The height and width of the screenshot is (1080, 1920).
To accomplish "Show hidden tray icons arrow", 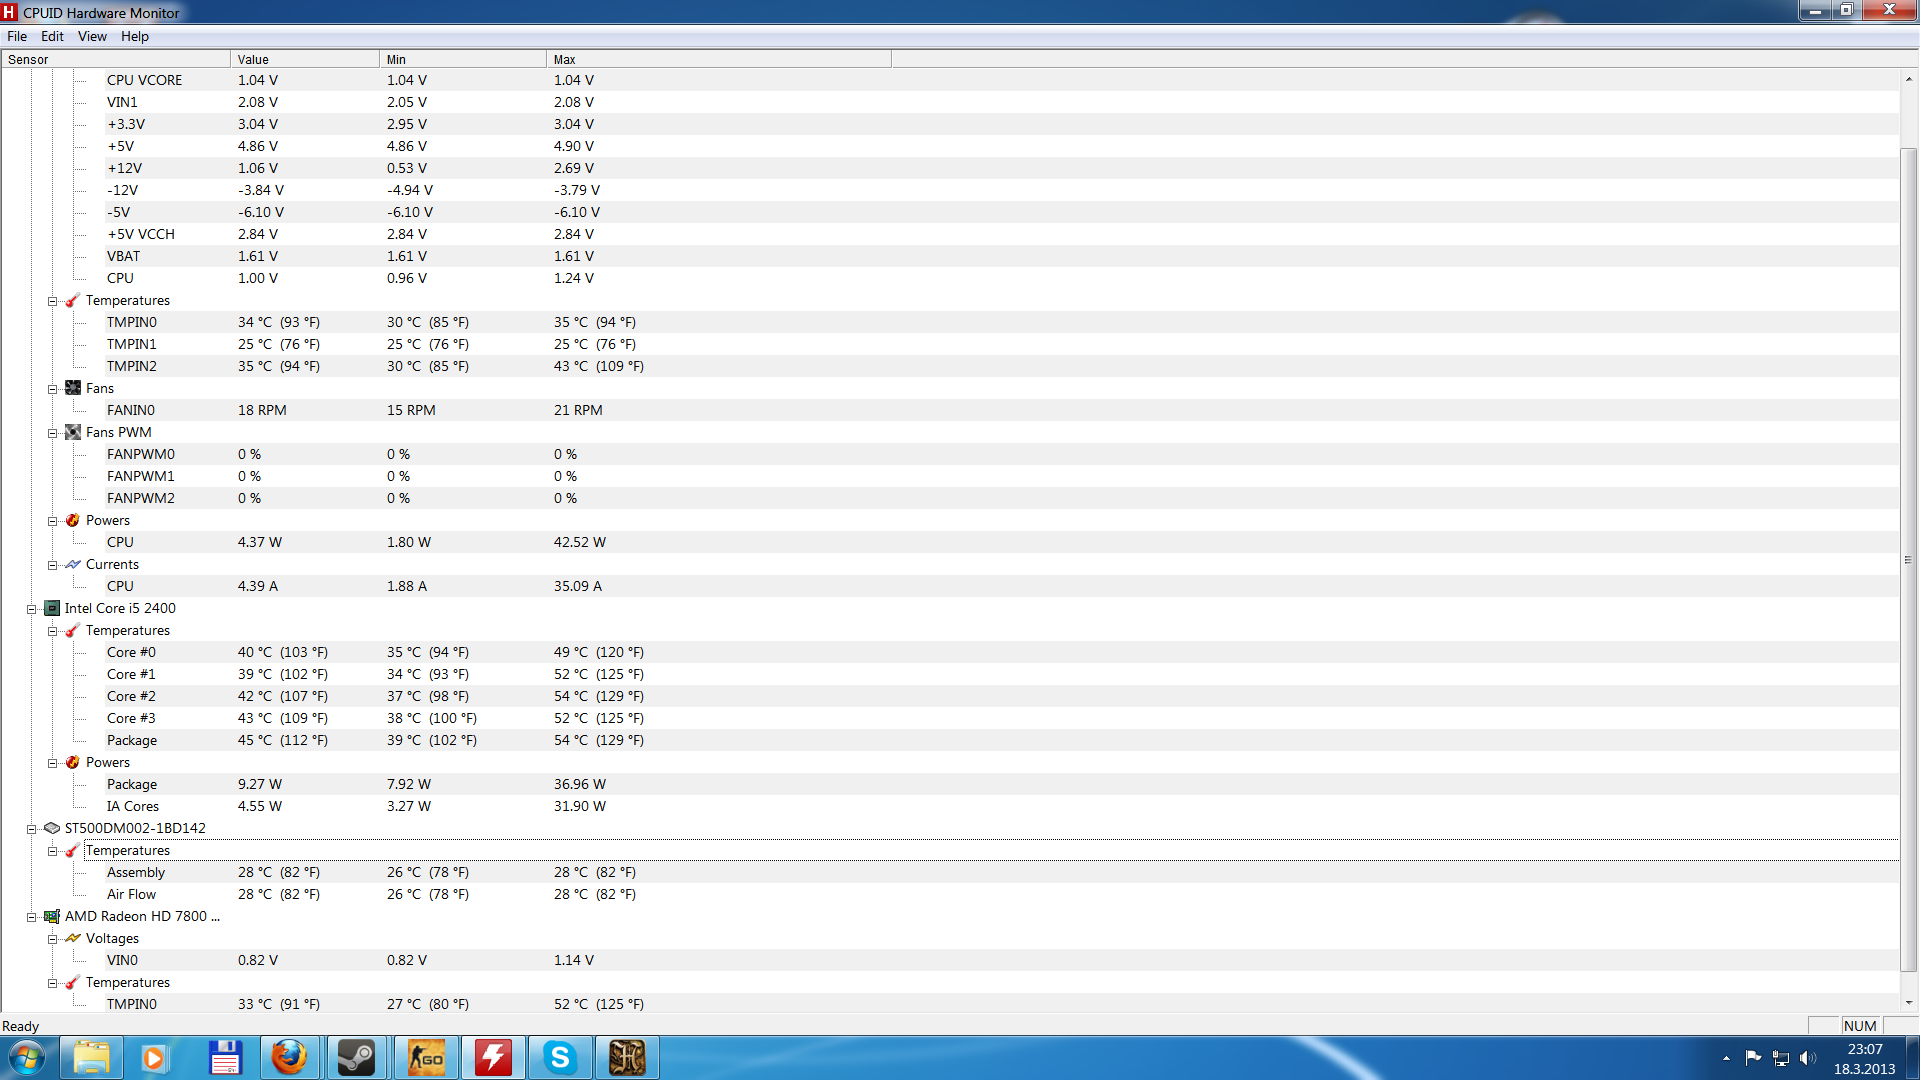I will pyautogui.click(x=1726, y=1058).
